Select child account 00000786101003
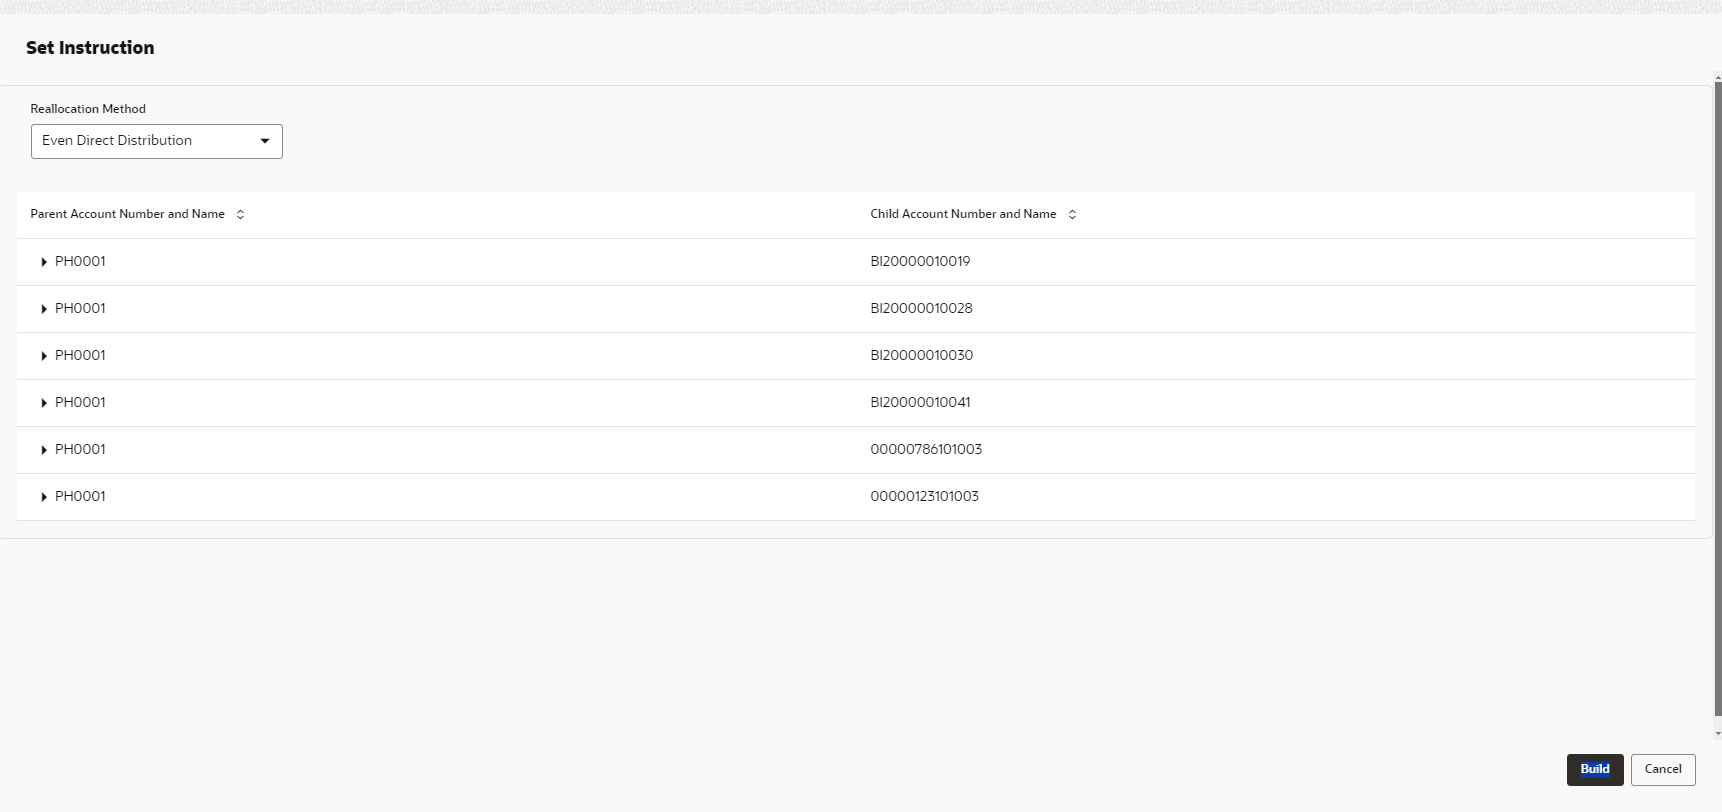The image size is (1722, 812). [926, 449]
